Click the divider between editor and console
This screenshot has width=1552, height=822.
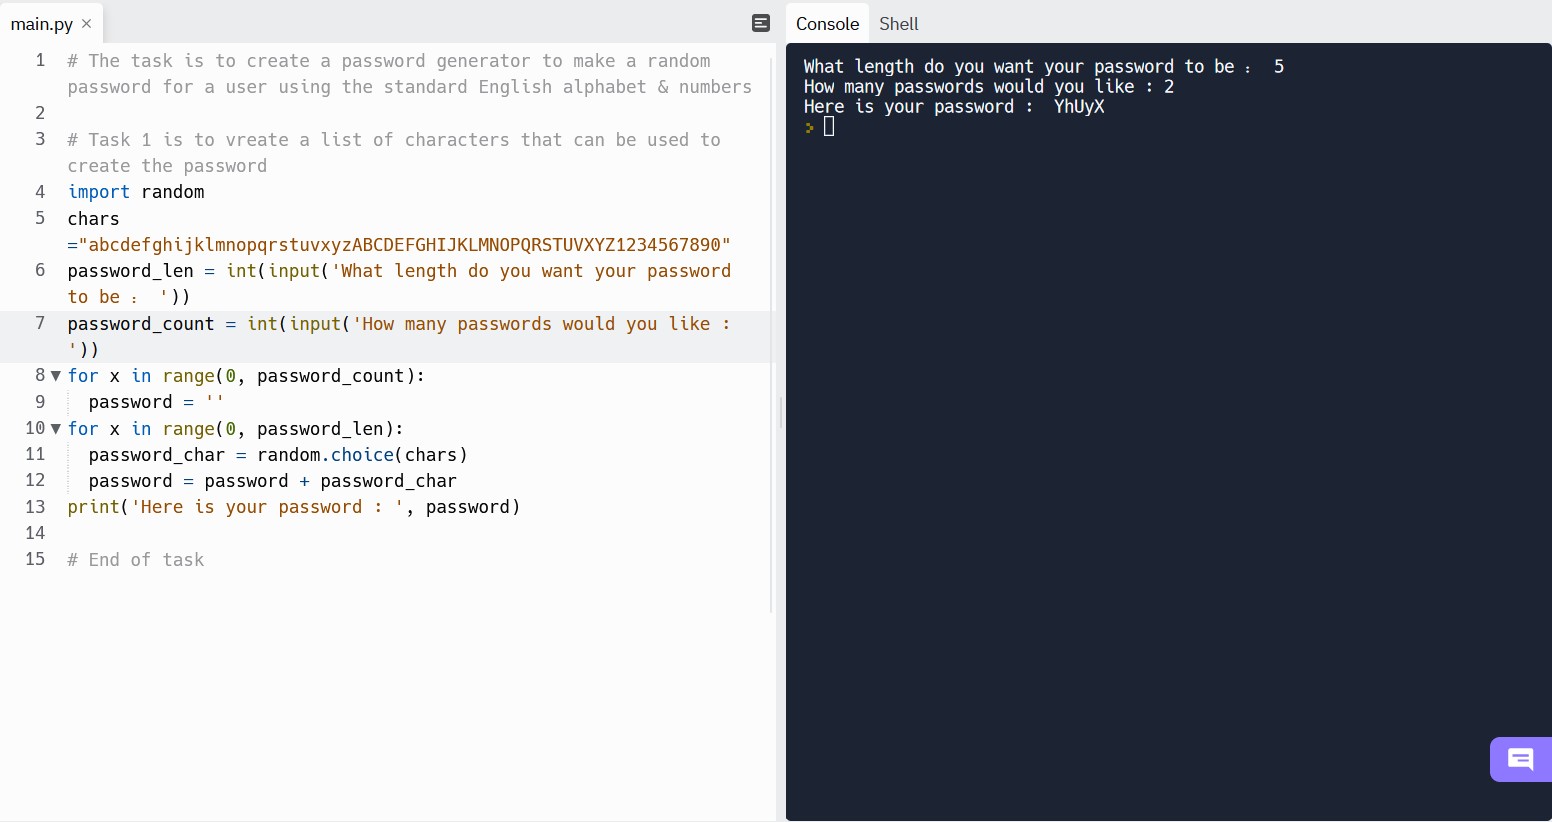click(x=781, y=412)
